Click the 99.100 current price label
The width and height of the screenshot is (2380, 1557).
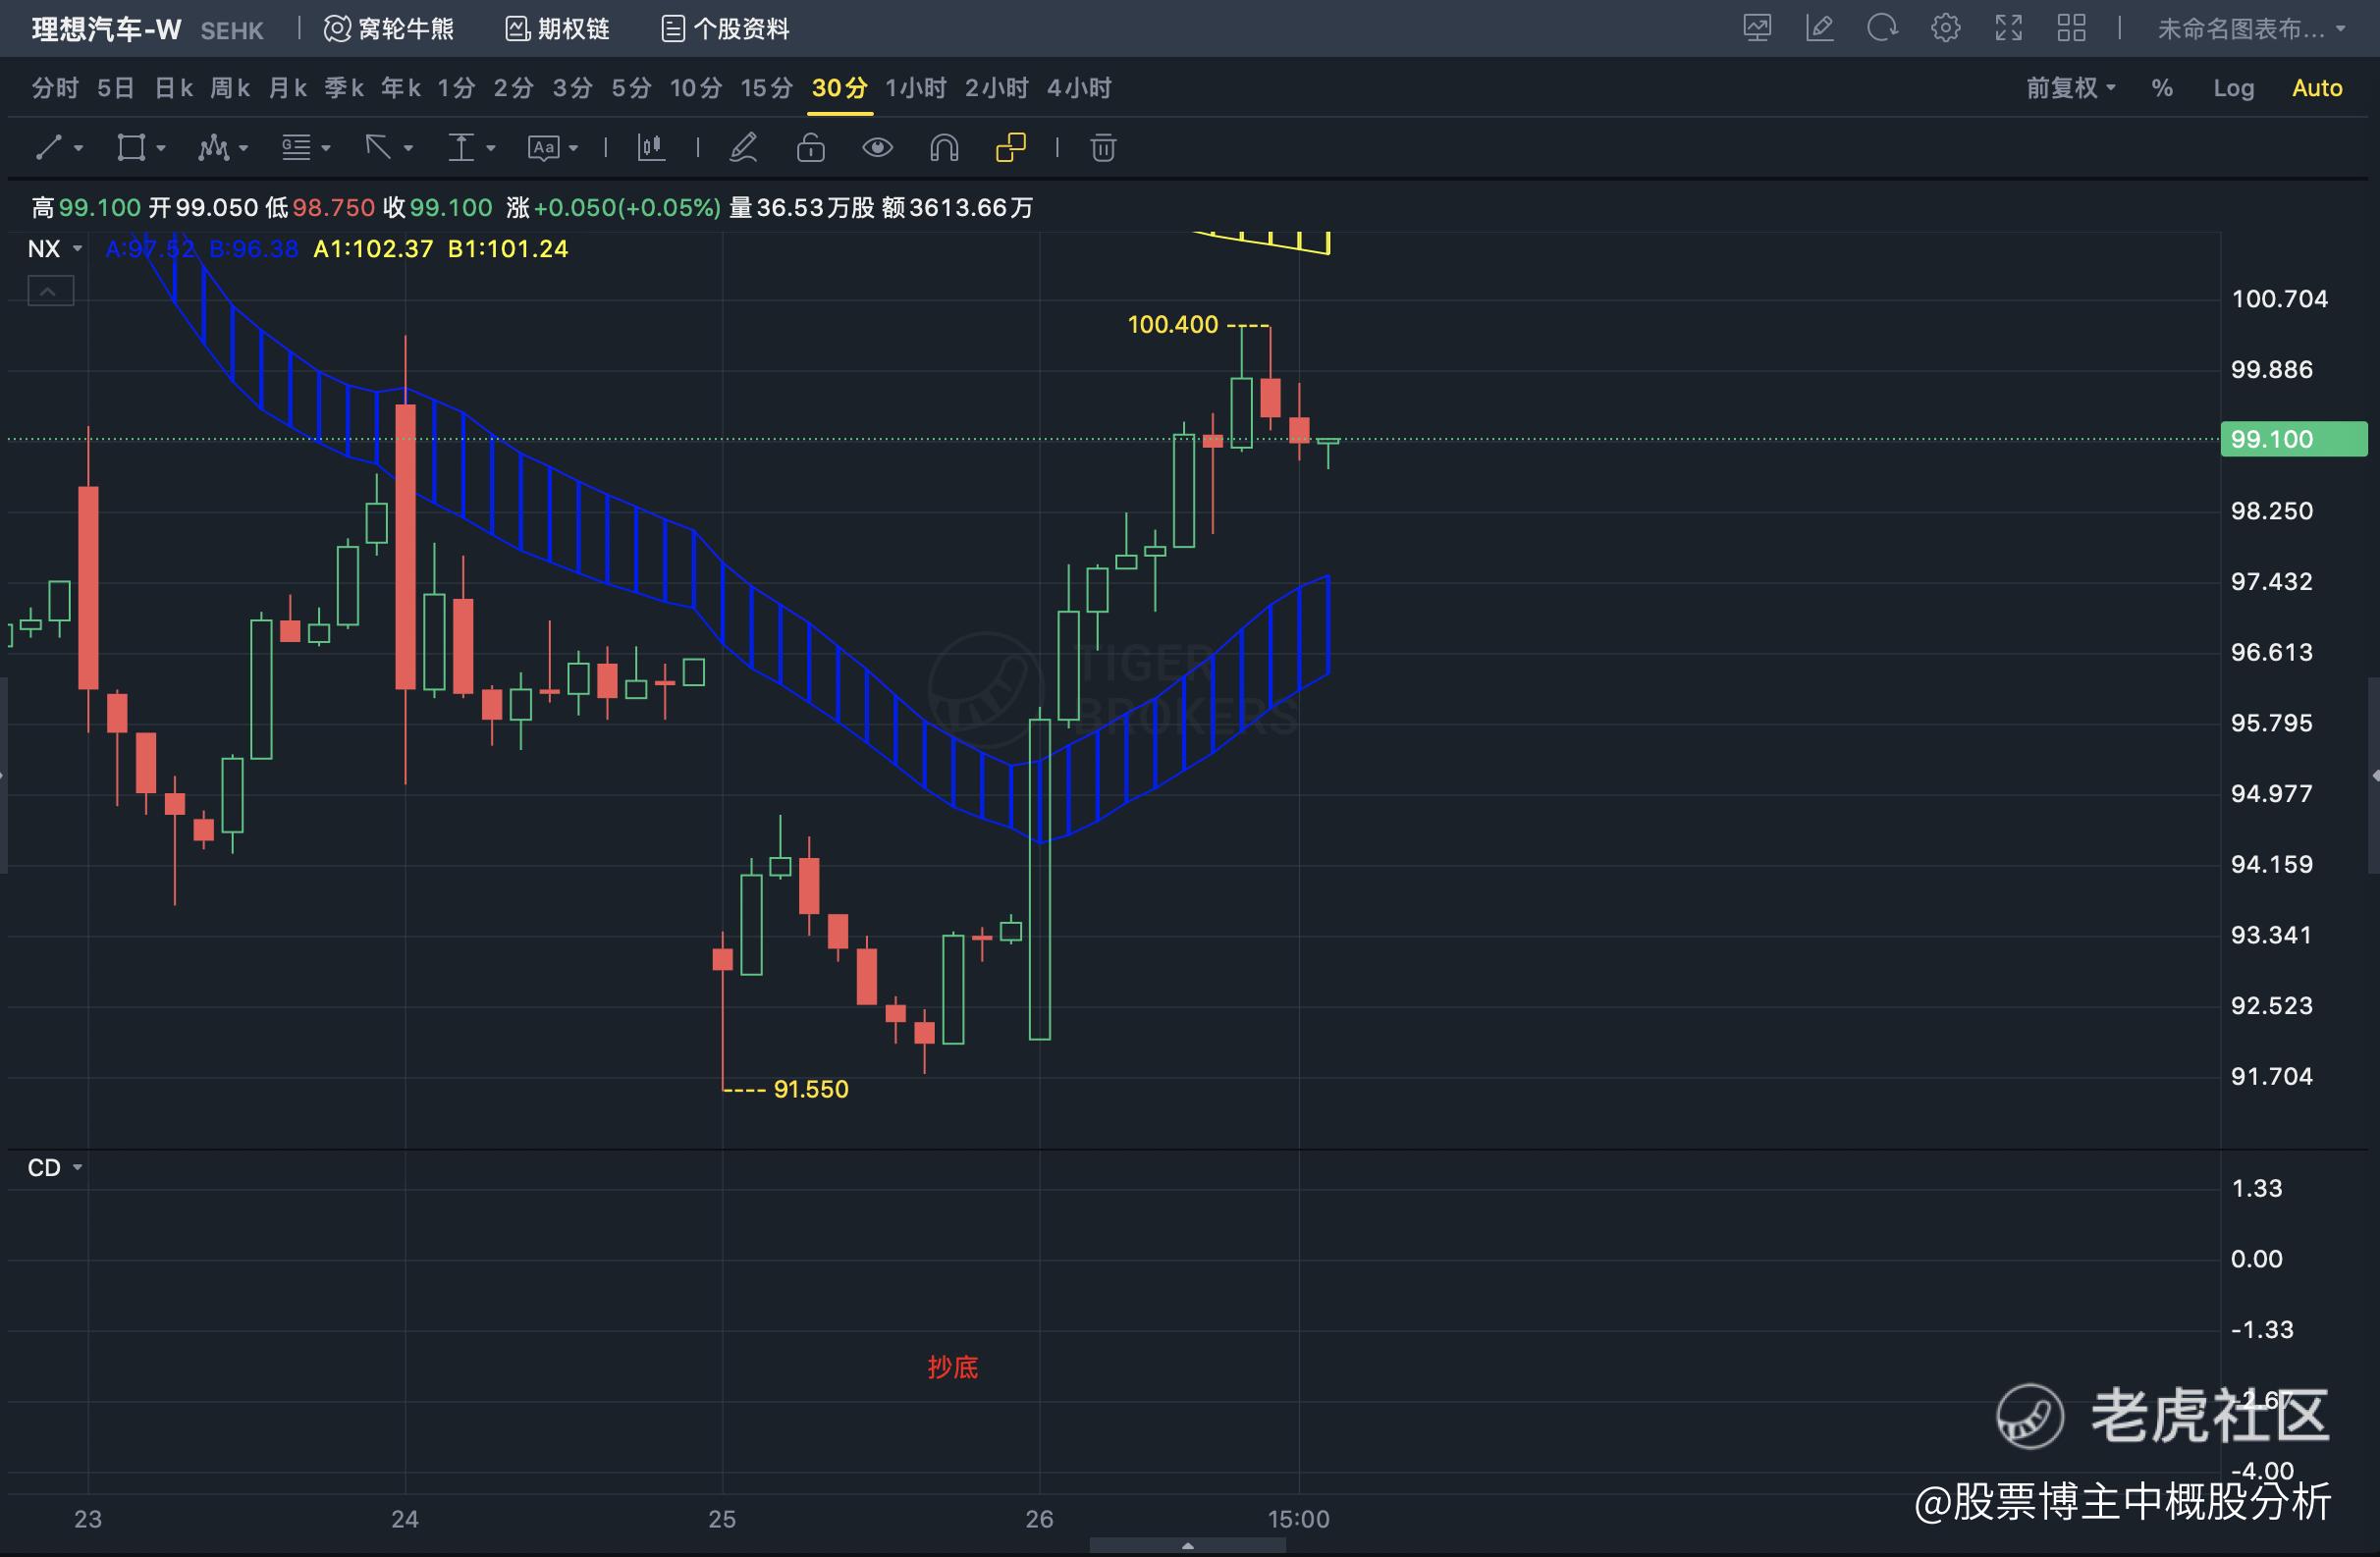2293,439
